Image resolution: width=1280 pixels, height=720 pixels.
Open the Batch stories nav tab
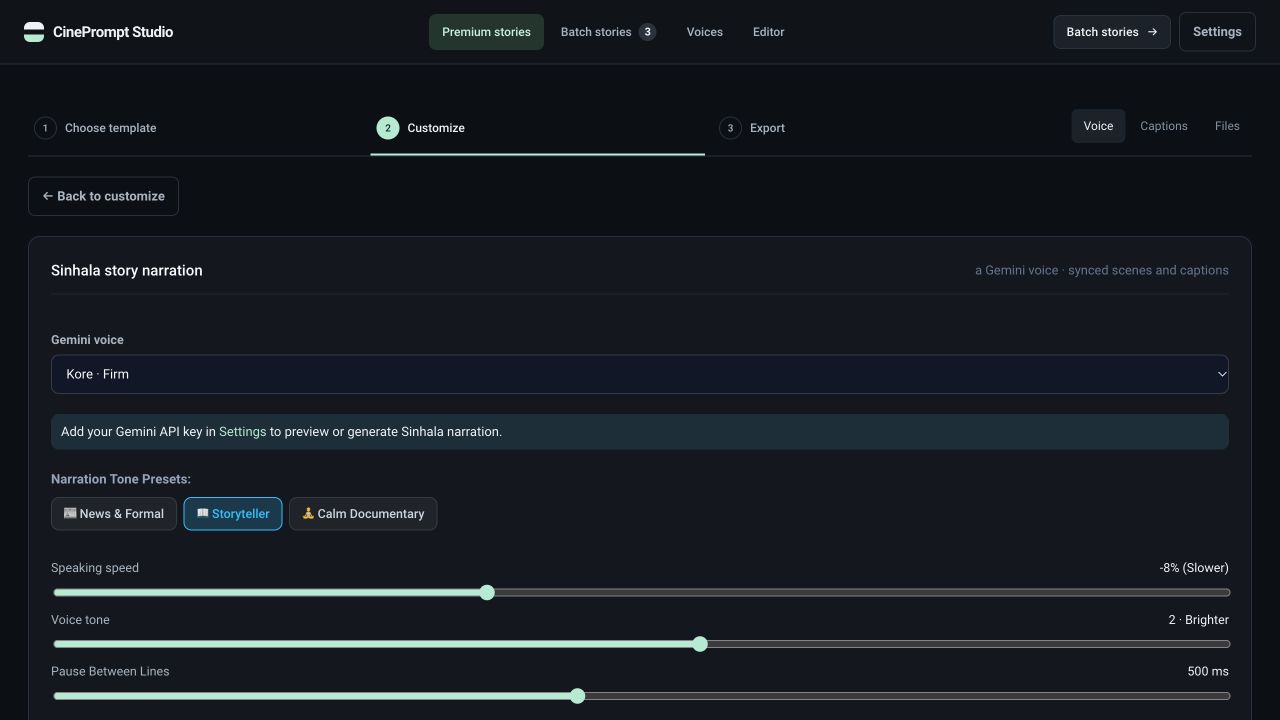(x=608, y=32)
